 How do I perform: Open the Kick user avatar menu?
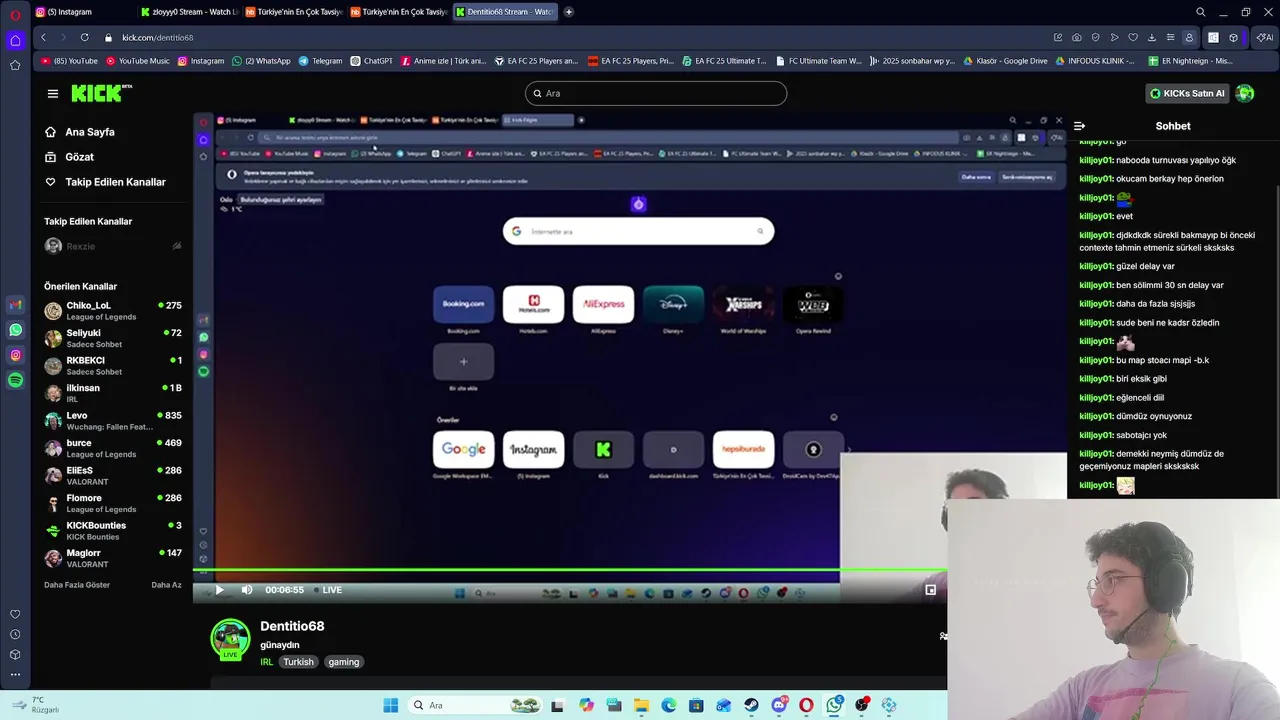(1245, 93)
